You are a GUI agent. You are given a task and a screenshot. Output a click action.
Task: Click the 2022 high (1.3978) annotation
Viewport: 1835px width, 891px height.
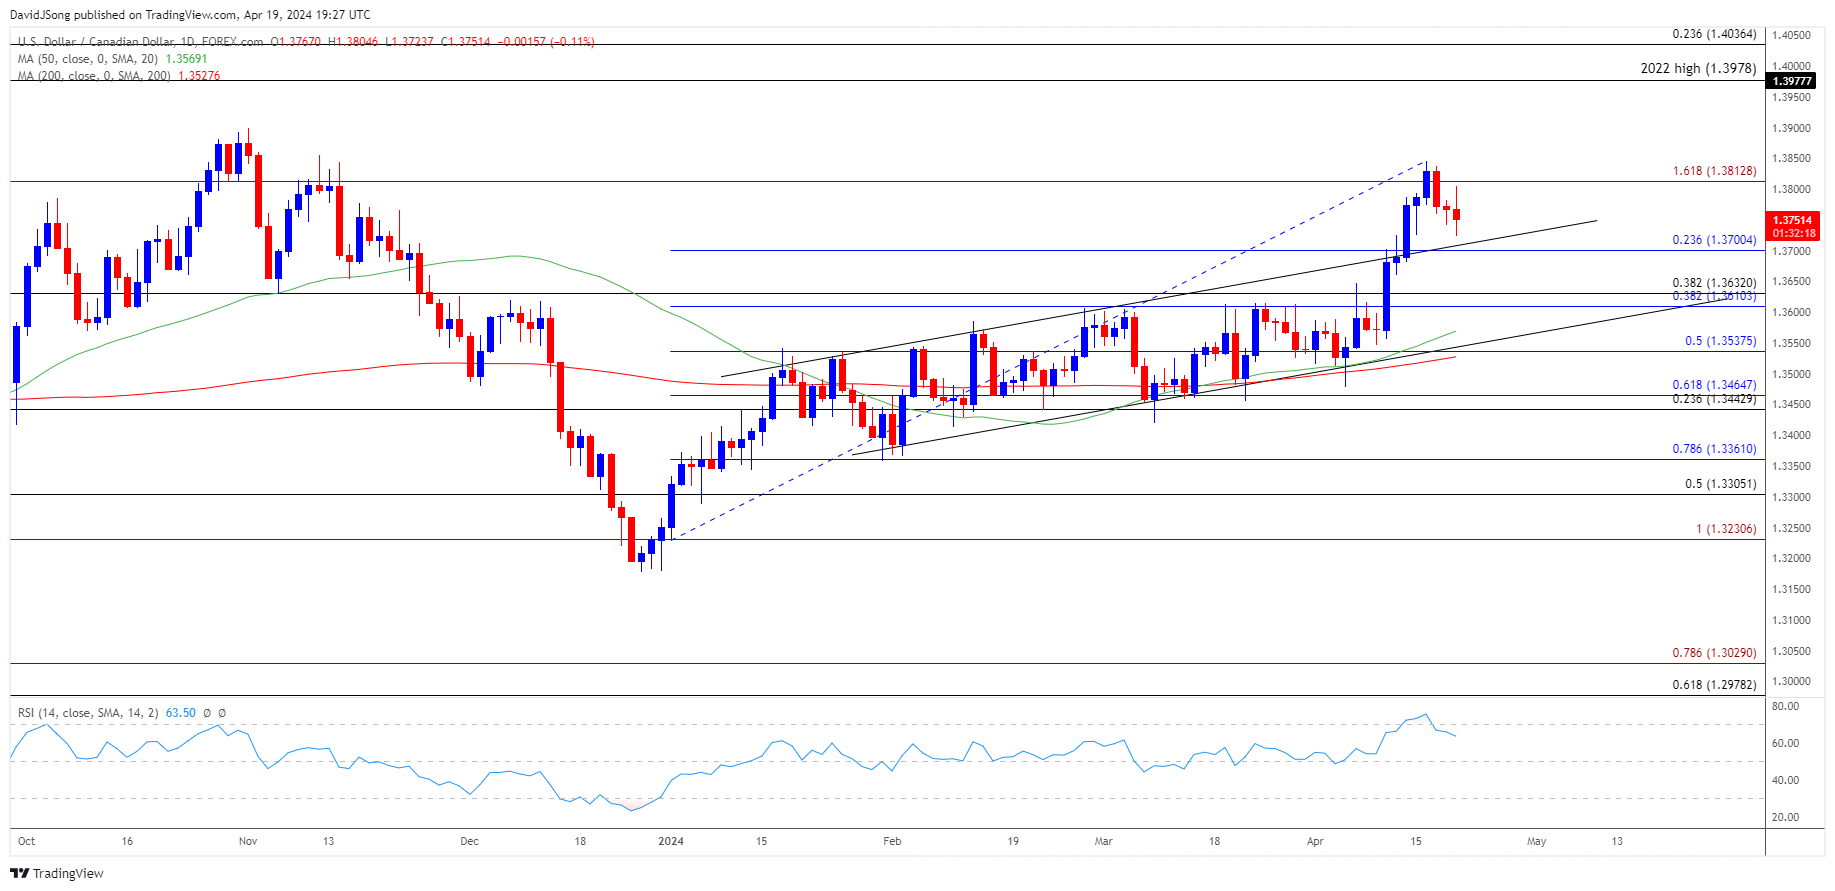coord(1698,68)
